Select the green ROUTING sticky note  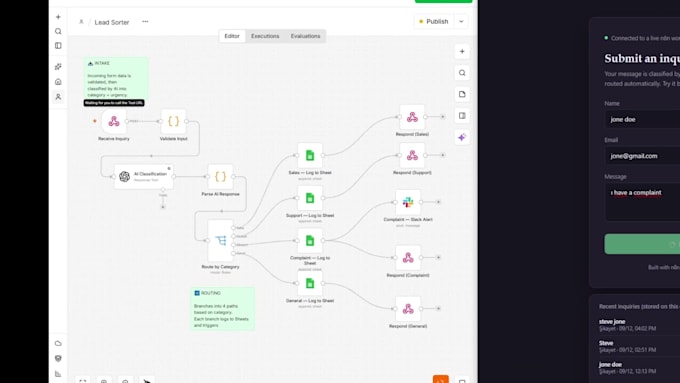(x=222, y=309)
